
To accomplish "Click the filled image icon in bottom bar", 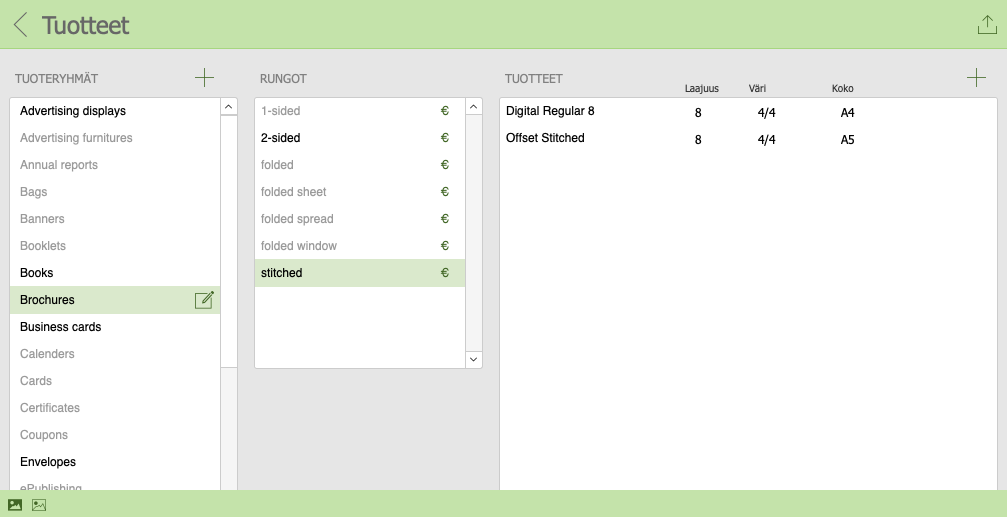I will pyautogui.click(x=15, y=505).
